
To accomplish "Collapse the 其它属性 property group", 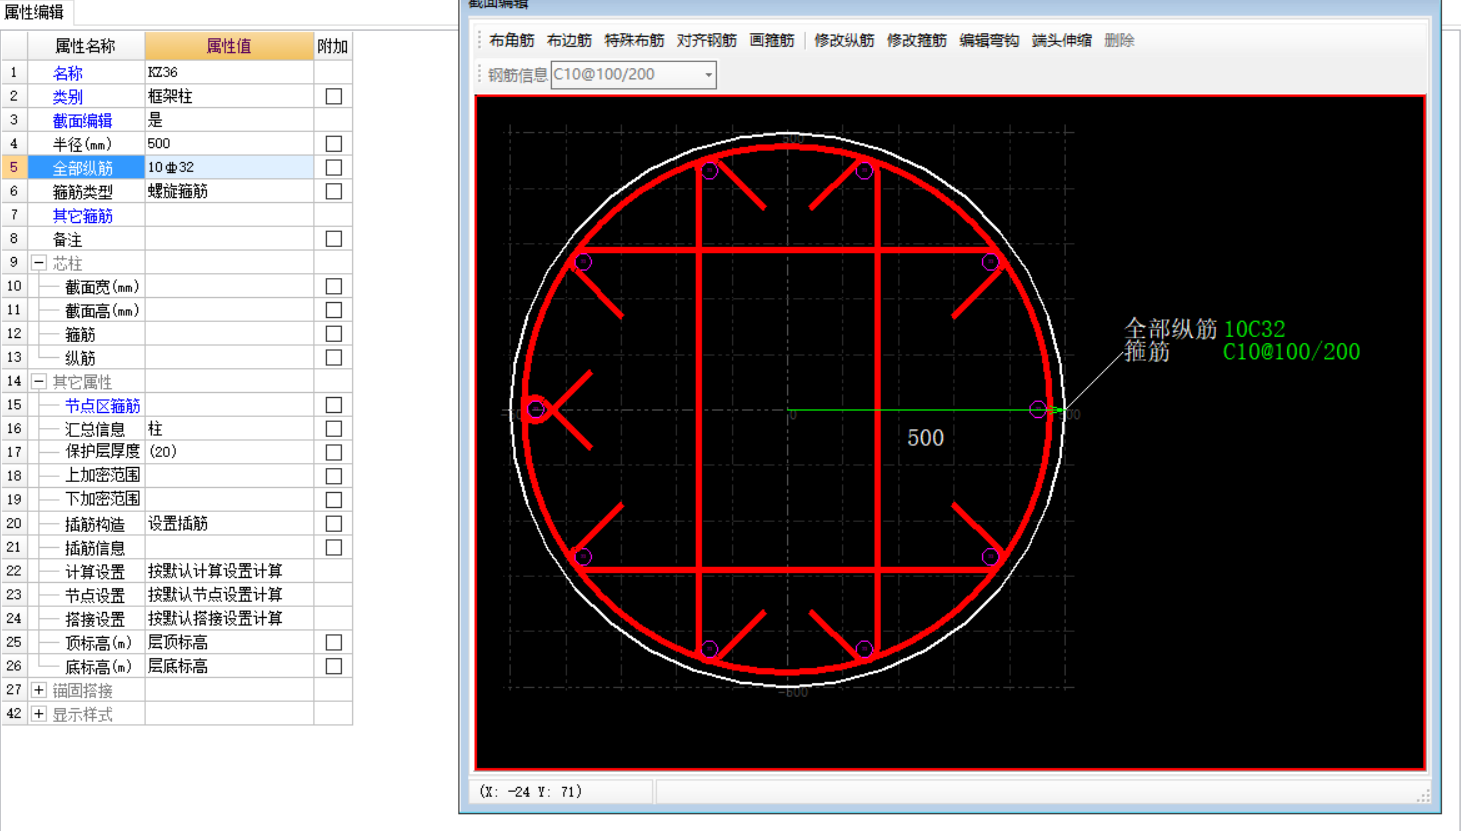I will [x=39, y=382].
